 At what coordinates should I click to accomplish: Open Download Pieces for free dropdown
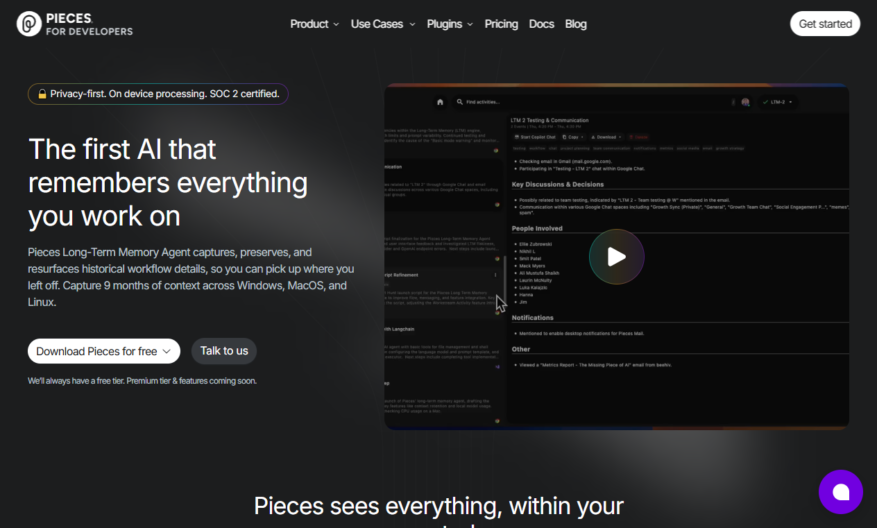104,351
